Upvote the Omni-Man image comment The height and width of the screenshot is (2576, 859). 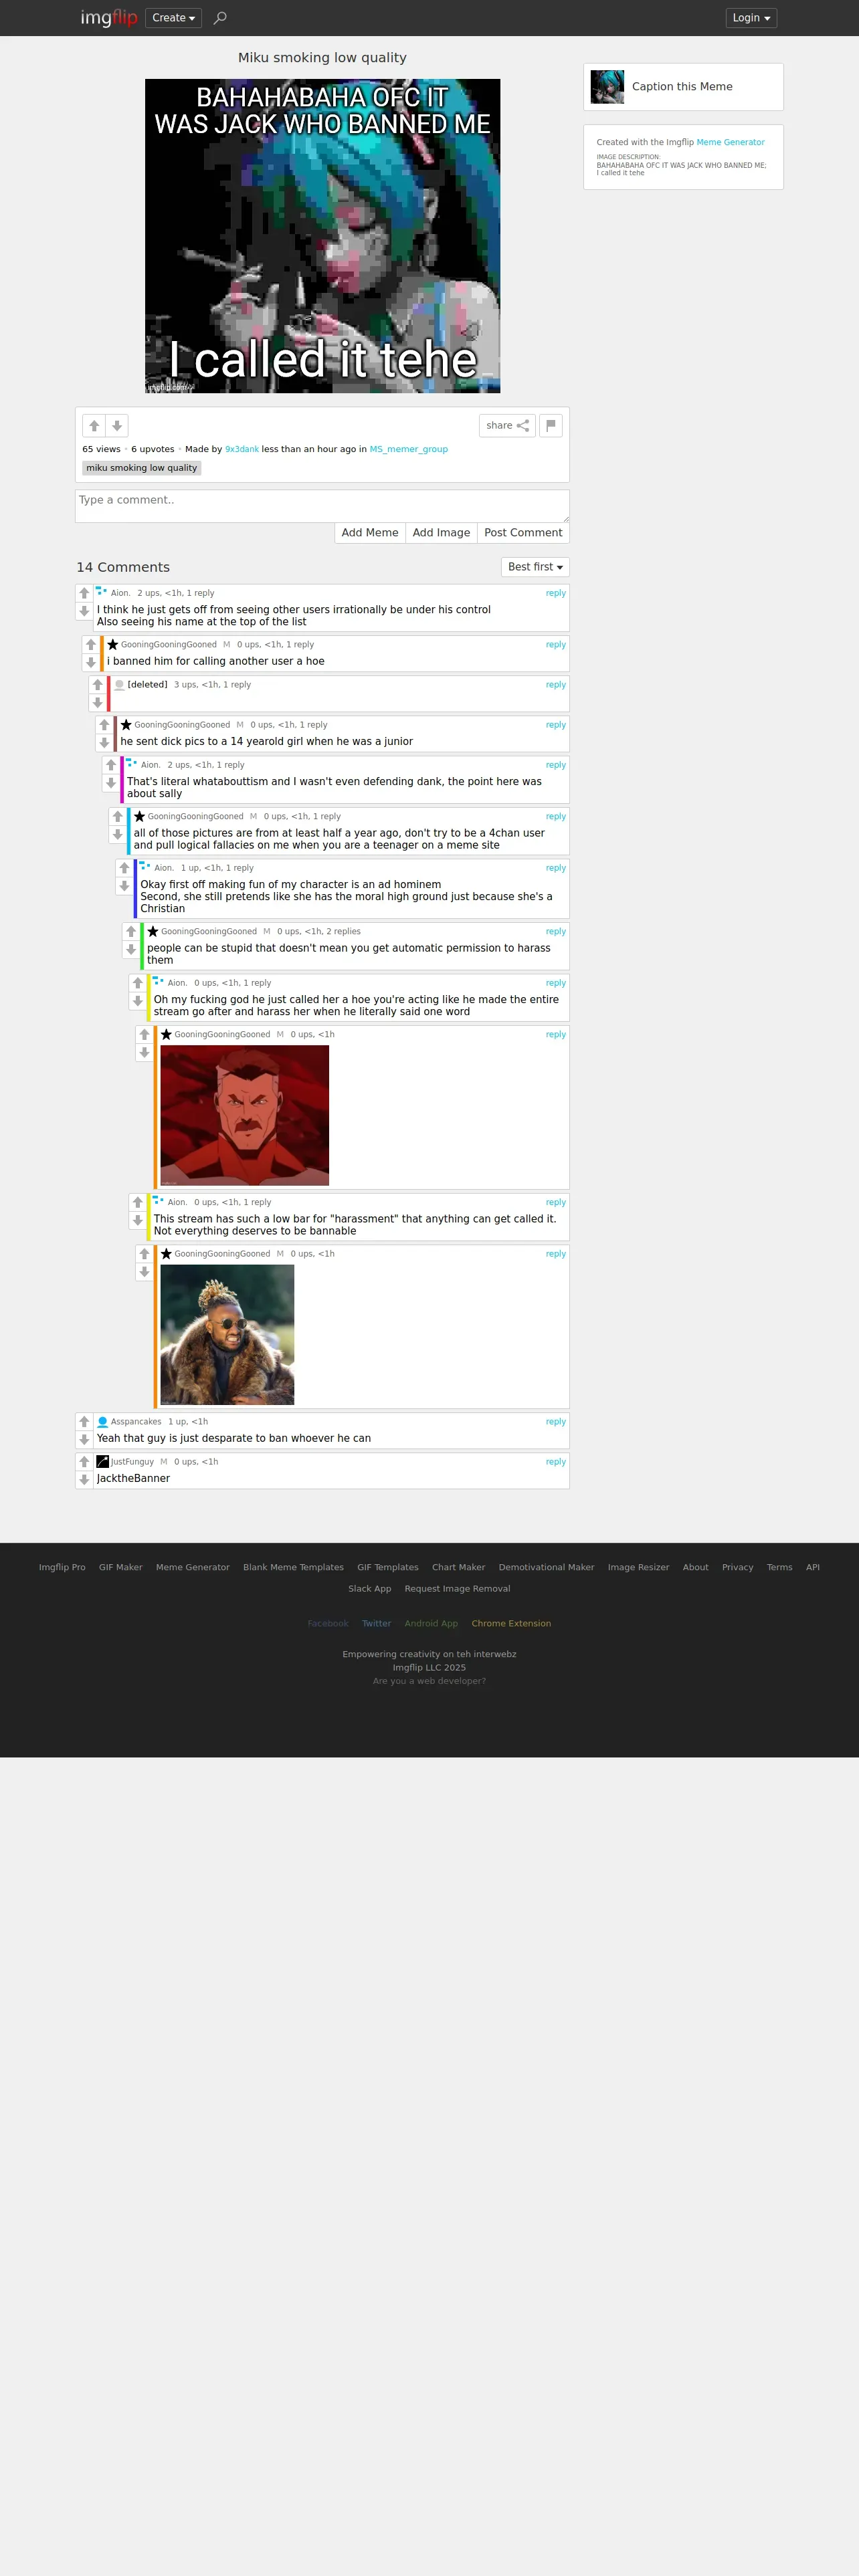tap(144, 1035)
